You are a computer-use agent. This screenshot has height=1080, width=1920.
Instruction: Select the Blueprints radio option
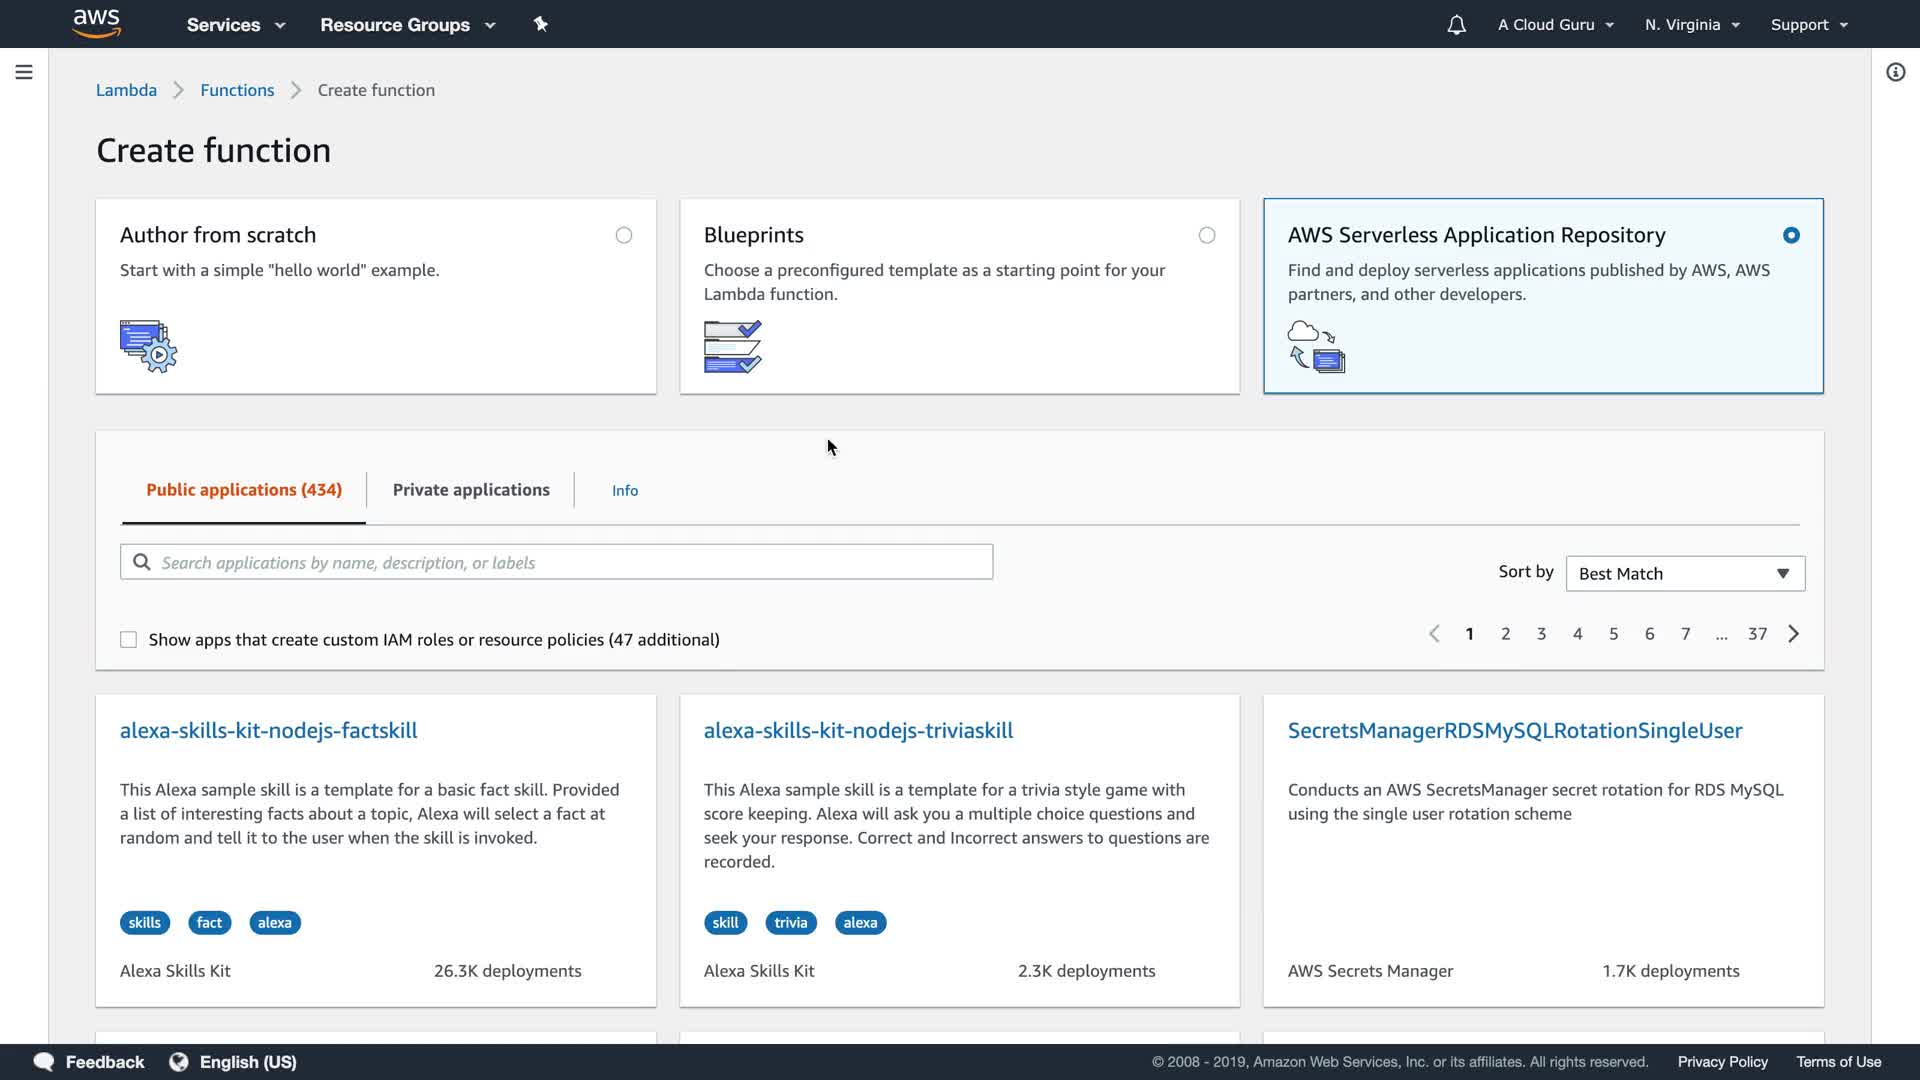(x=1207, y=235)
